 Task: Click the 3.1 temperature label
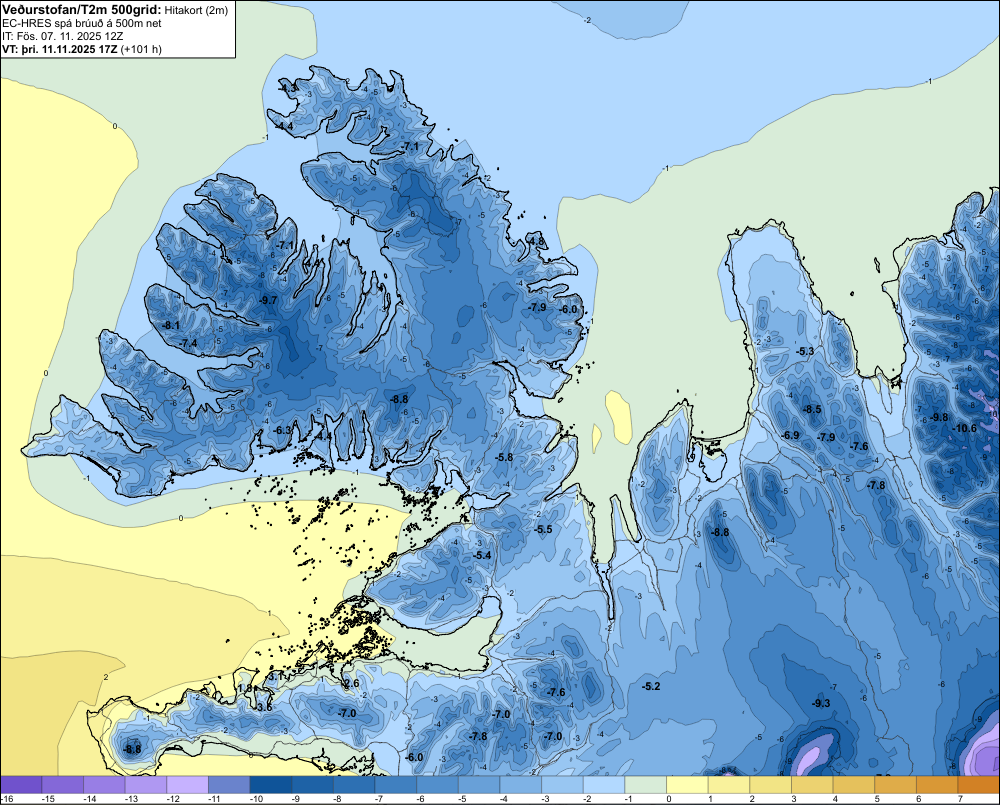[276, 676]
